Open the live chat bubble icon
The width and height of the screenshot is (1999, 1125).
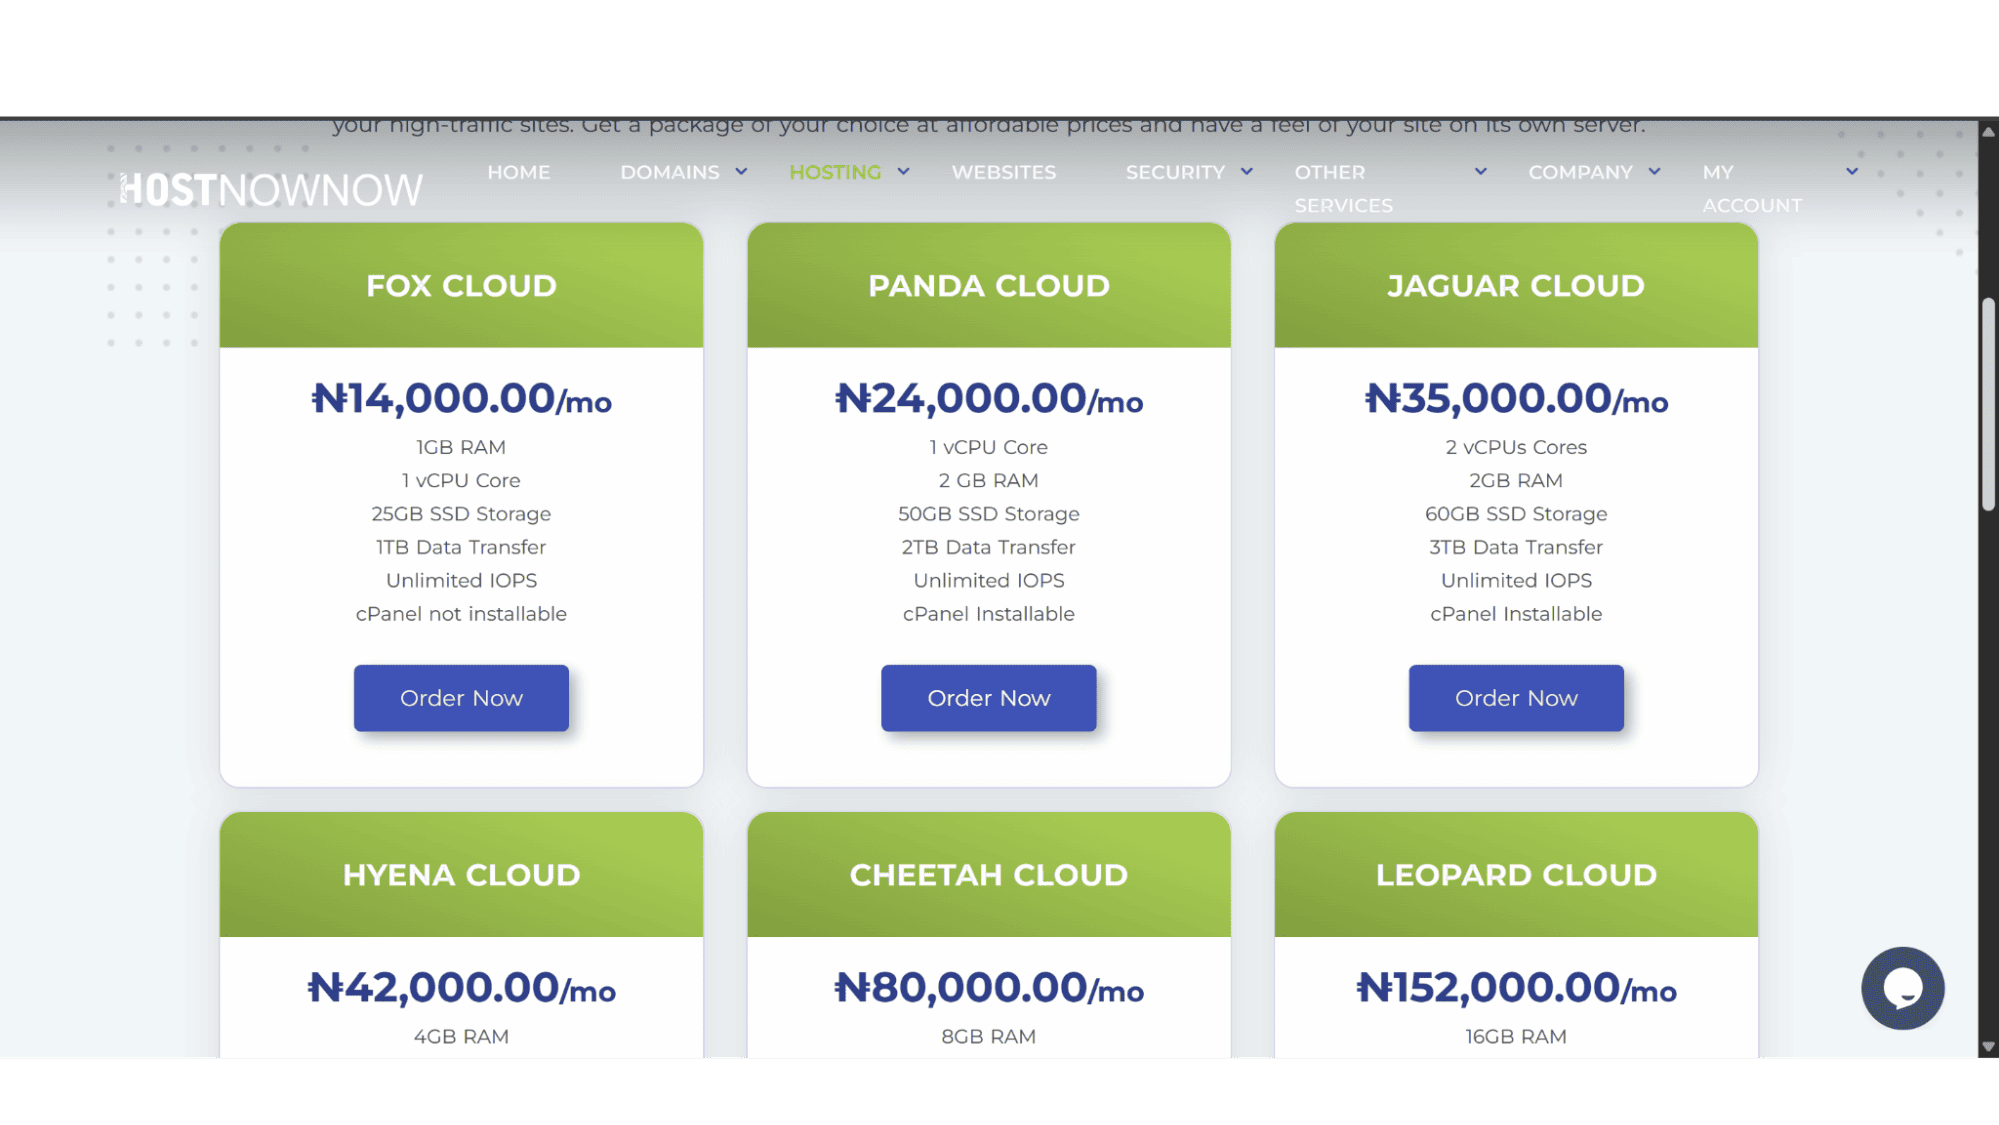[x=1902, y=988]
